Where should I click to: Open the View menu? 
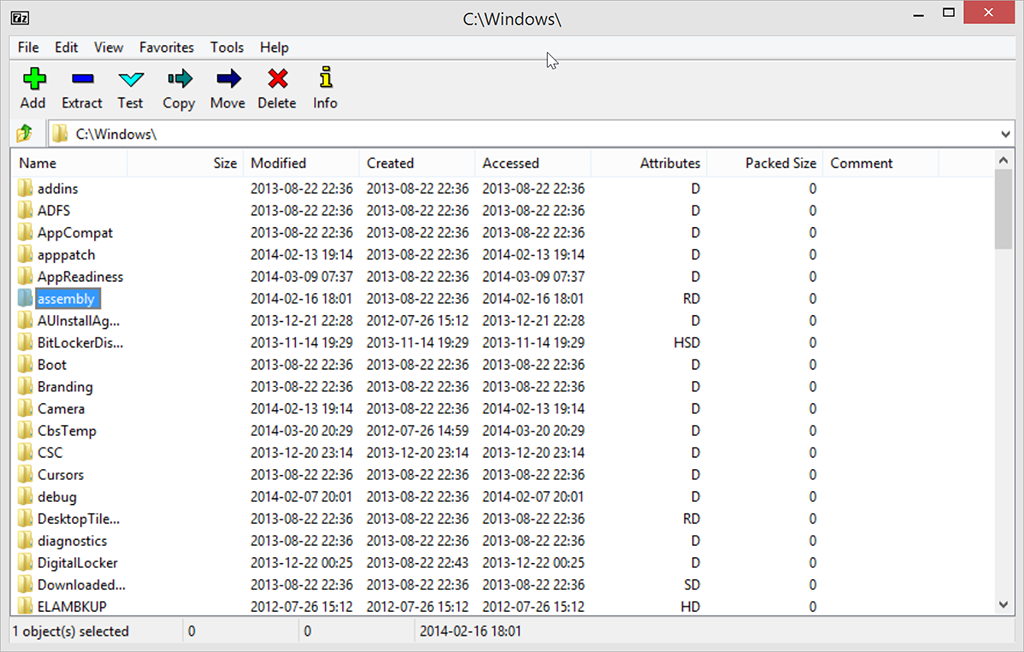coord(108,47)
